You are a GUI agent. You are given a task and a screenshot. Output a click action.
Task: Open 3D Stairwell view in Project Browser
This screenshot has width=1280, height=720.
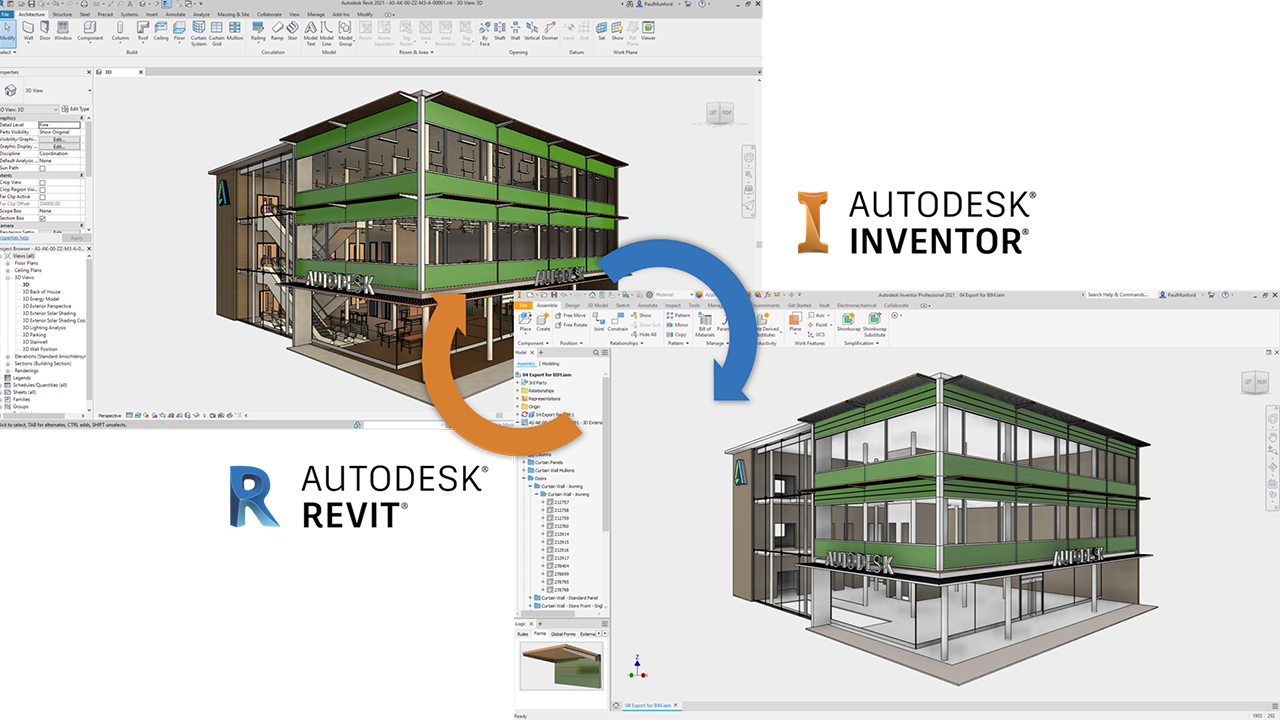pos(34,341)
